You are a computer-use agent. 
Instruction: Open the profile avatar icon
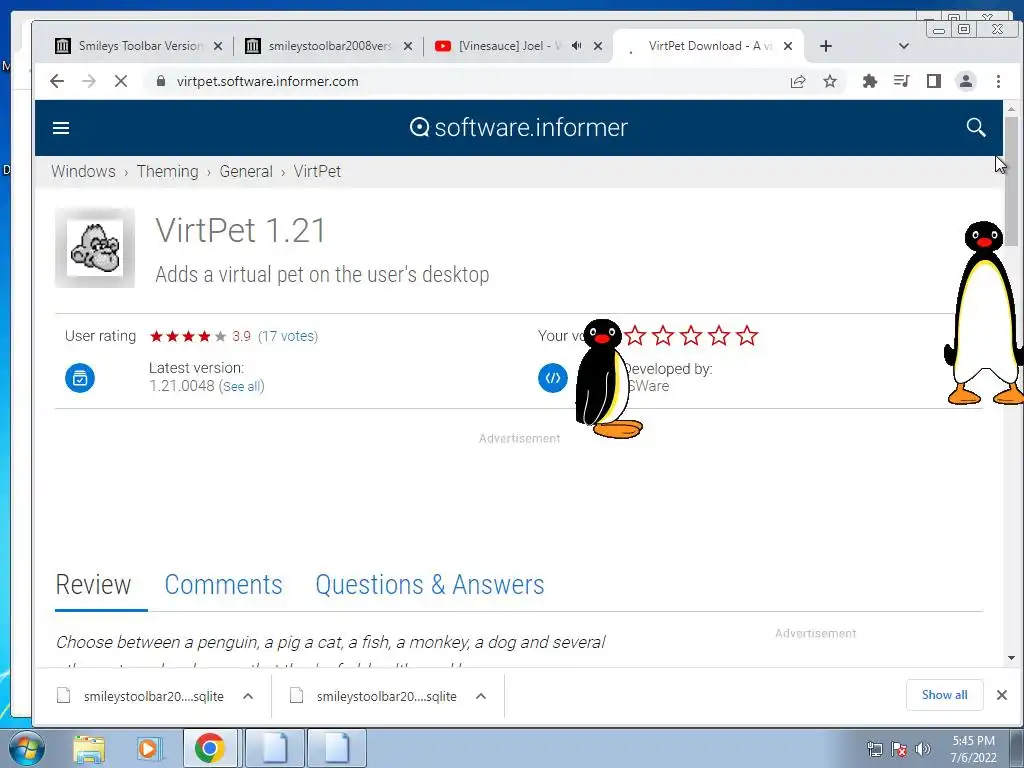tap(966, 81)
